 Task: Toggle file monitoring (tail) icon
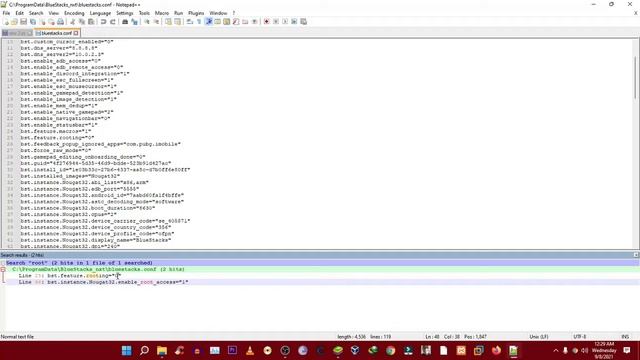click(x=254, y=22)
